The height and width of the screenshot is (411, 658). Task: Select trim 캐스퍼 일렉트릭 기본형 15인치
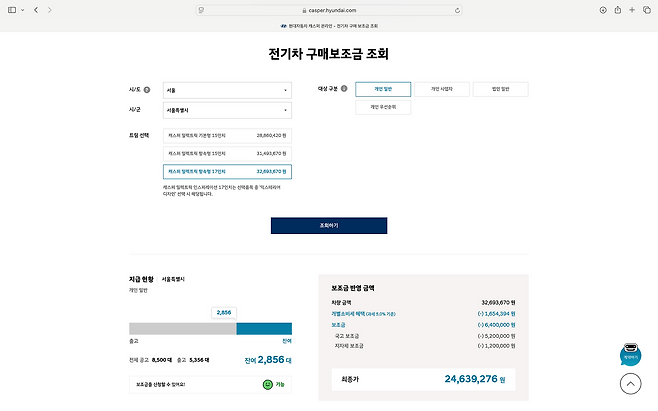point(227,133)
